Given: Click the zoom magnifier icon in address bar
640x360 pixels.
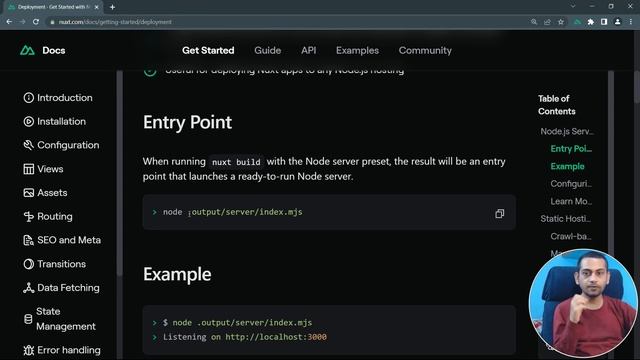Looking at the screenshot, I should (x=534, y=22).
